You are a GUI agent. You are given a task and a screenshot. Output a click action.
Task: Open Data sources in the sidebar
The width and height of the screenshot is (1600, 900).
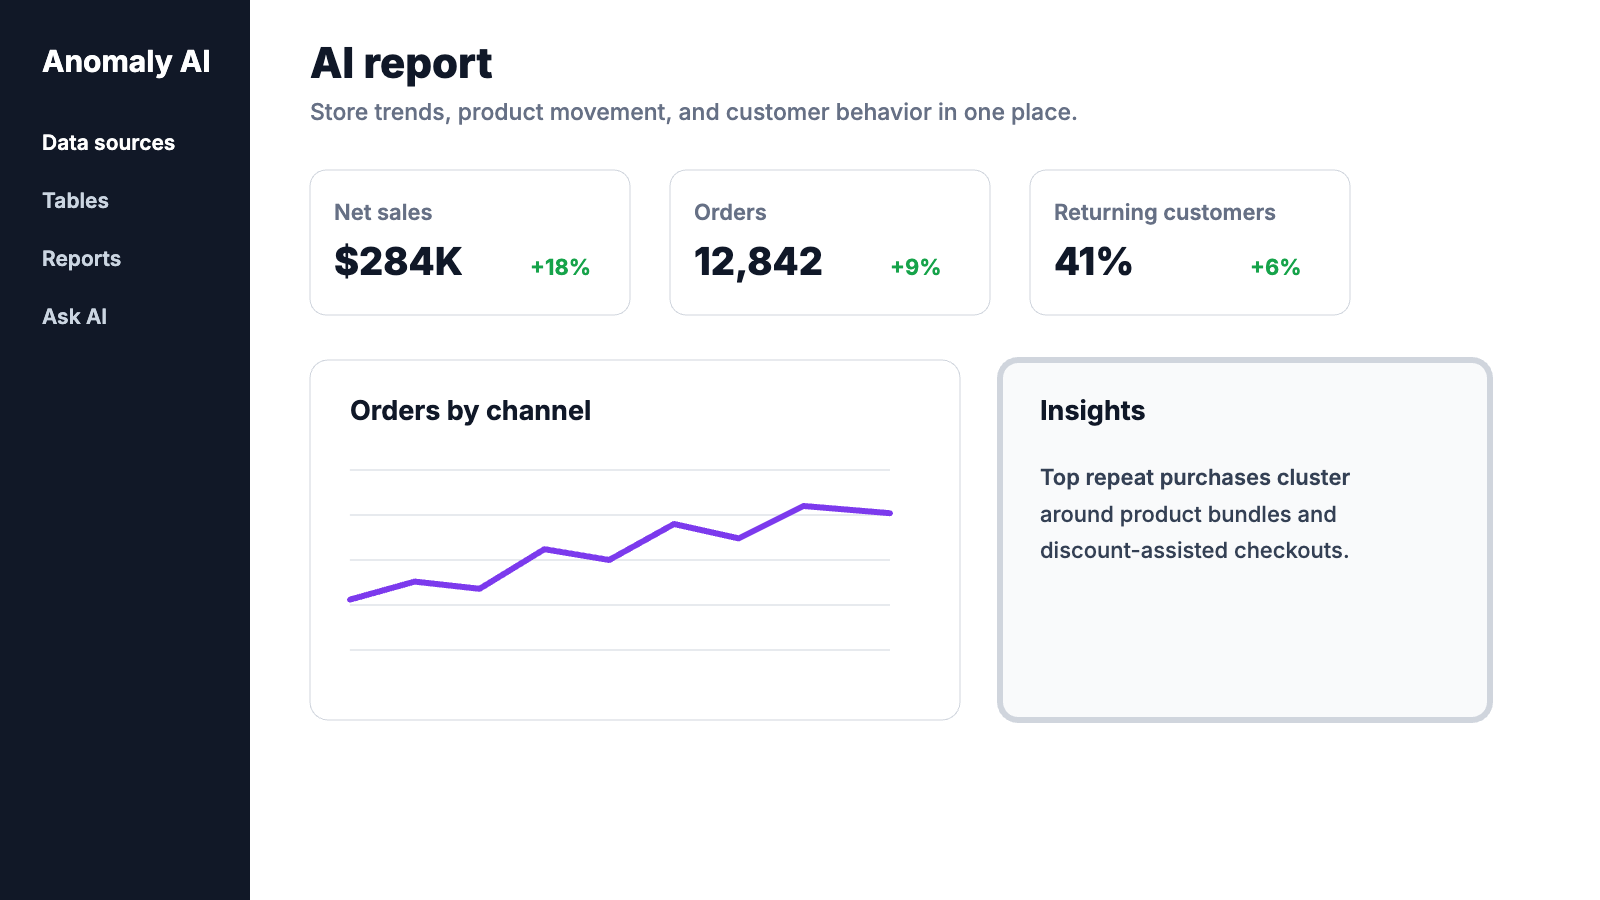click(x=108, y=143)
